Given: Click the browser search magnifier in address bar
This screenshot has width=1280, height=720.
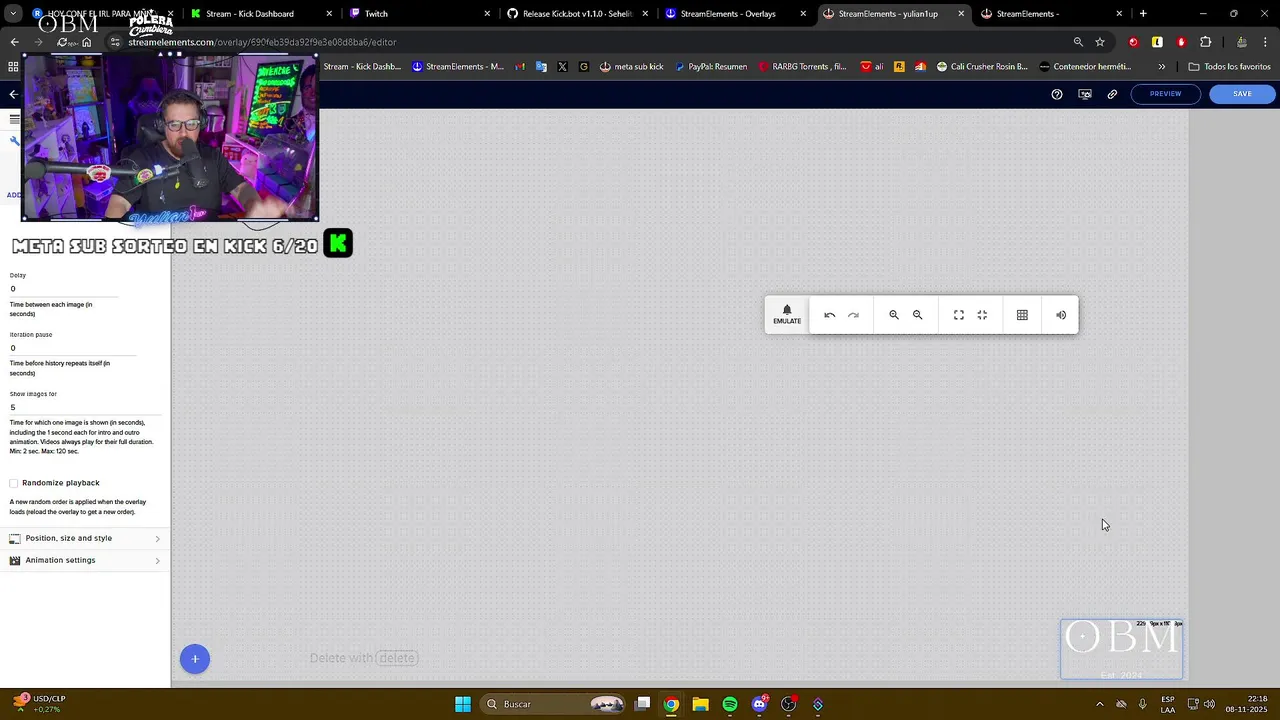Looking at the screenshot, I should 1078,42.
